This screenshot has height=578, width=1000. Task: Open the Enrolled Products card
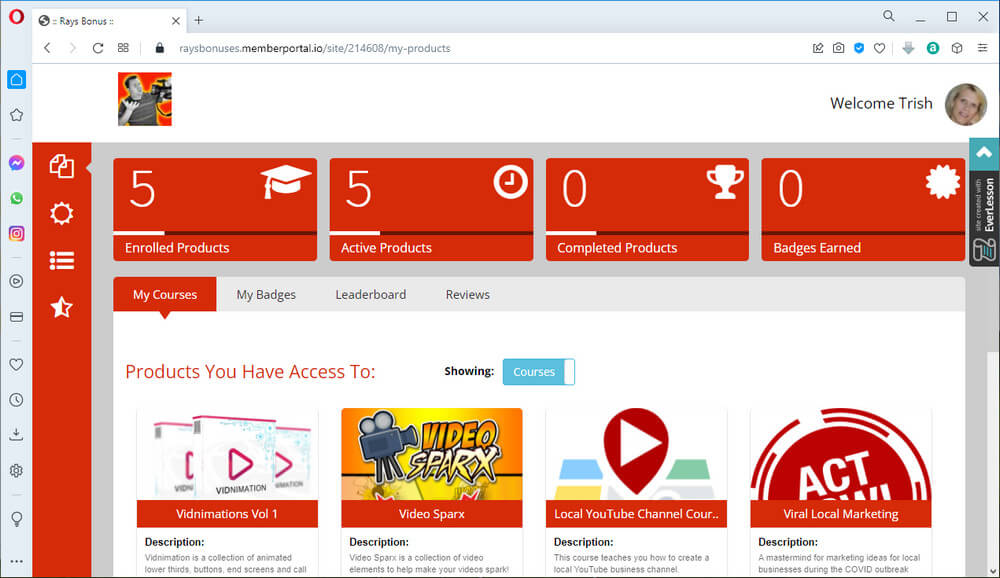(x=215, y=209)
